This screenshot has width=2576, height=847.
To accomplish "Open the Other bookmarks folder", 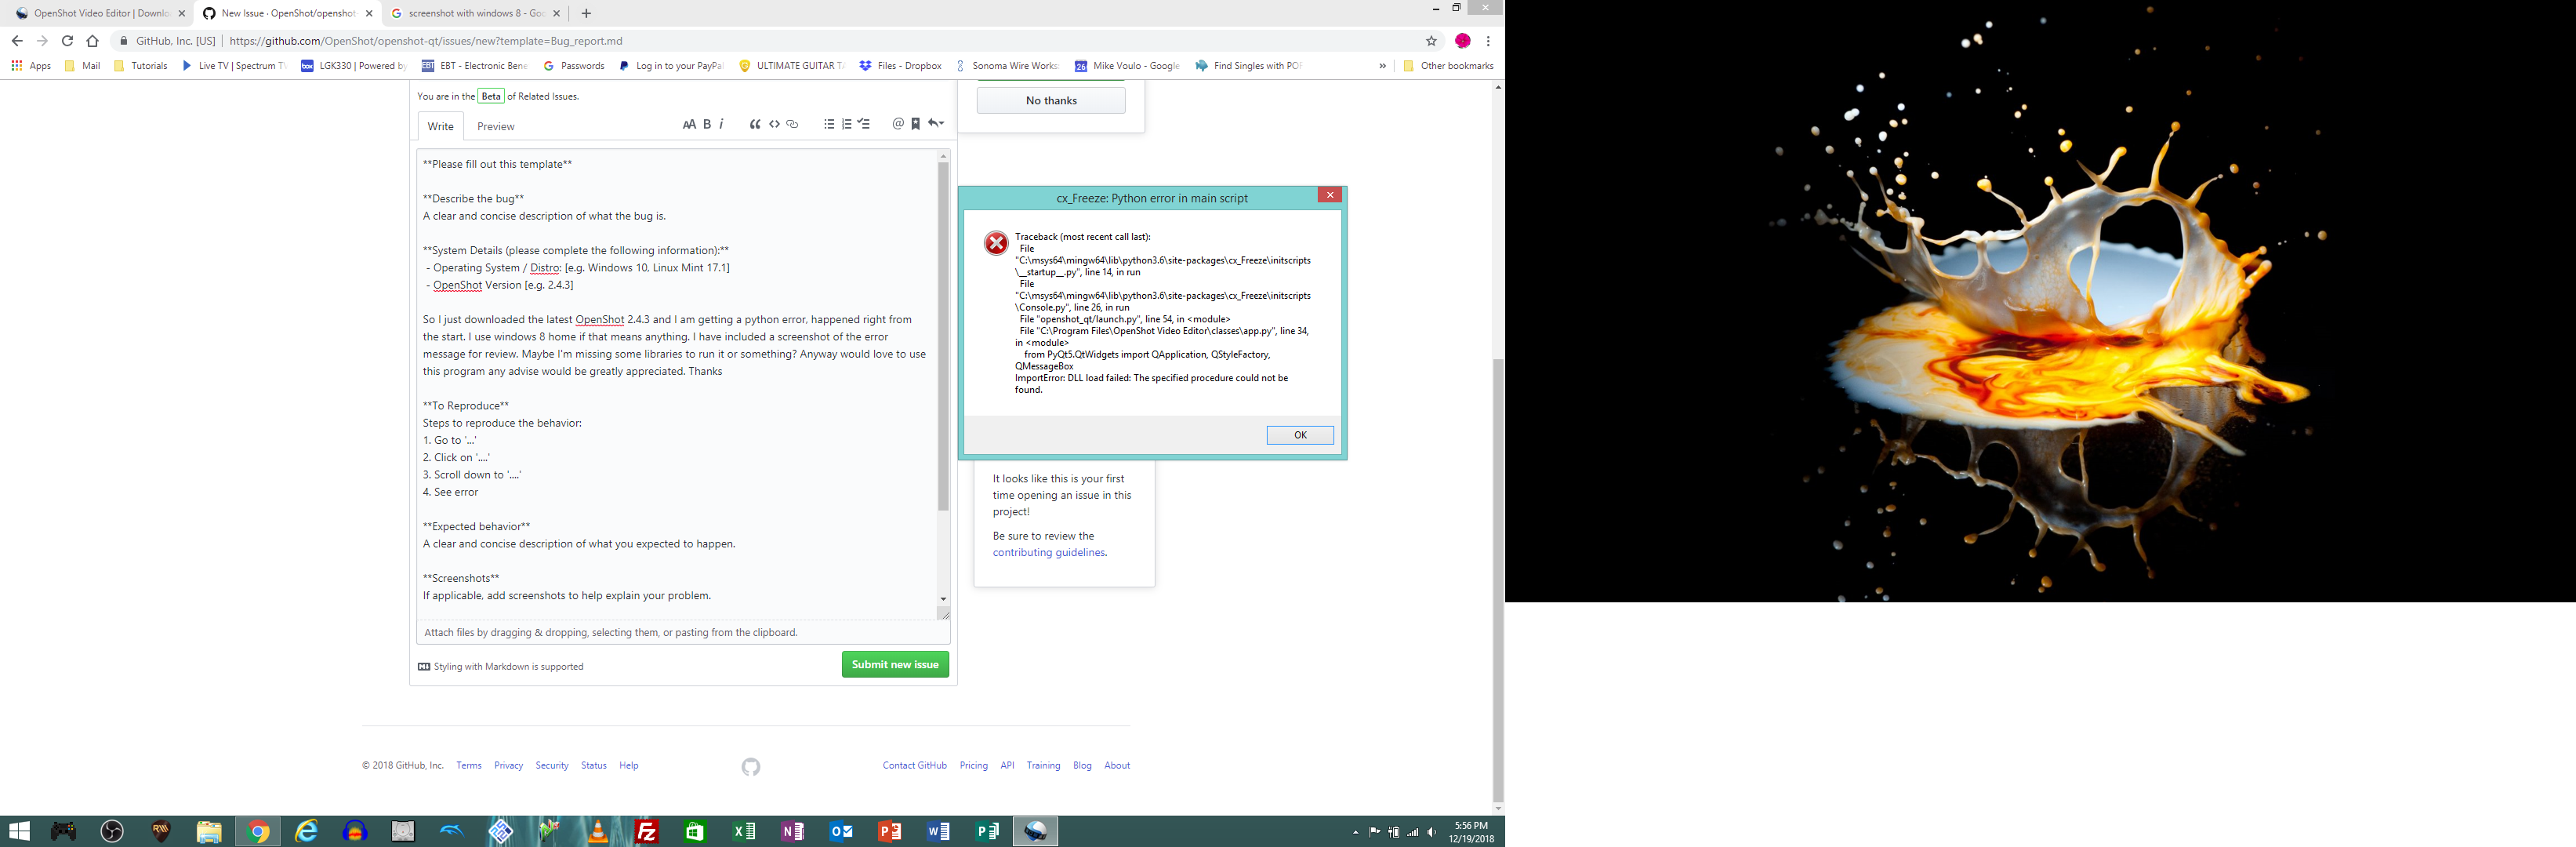I will tap(1449, 65).
